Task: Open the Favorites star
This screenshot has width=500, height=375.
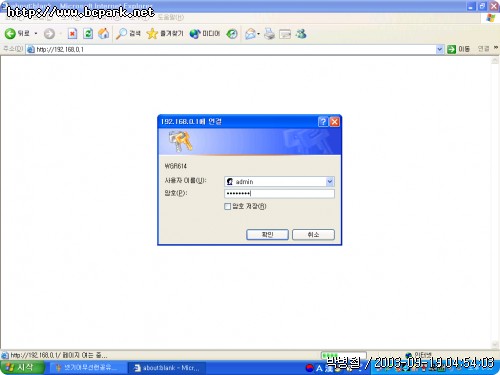Action: pos(165,34)
